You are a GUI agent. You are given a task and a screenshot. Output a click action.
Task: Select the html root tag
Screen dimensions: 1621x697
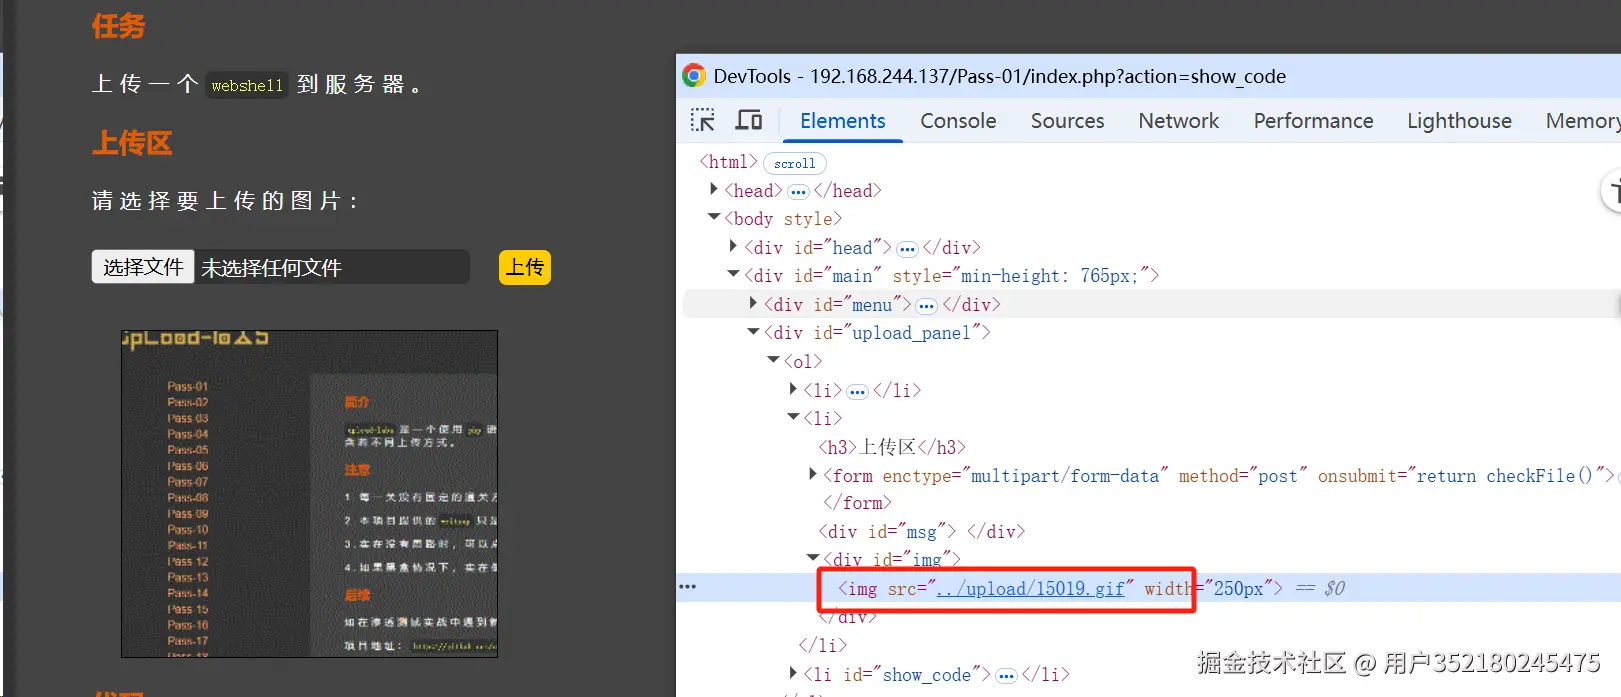click(x=728, y=162)
